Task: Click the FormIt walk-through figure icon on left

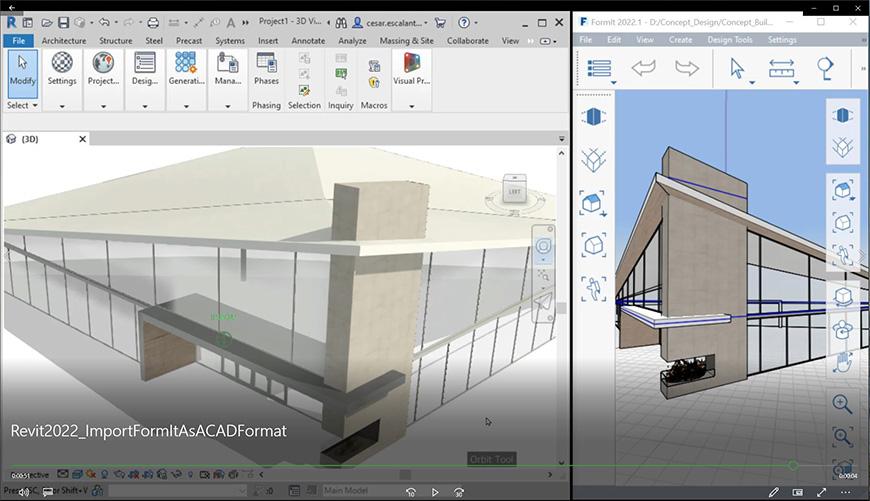Action: 594,289
